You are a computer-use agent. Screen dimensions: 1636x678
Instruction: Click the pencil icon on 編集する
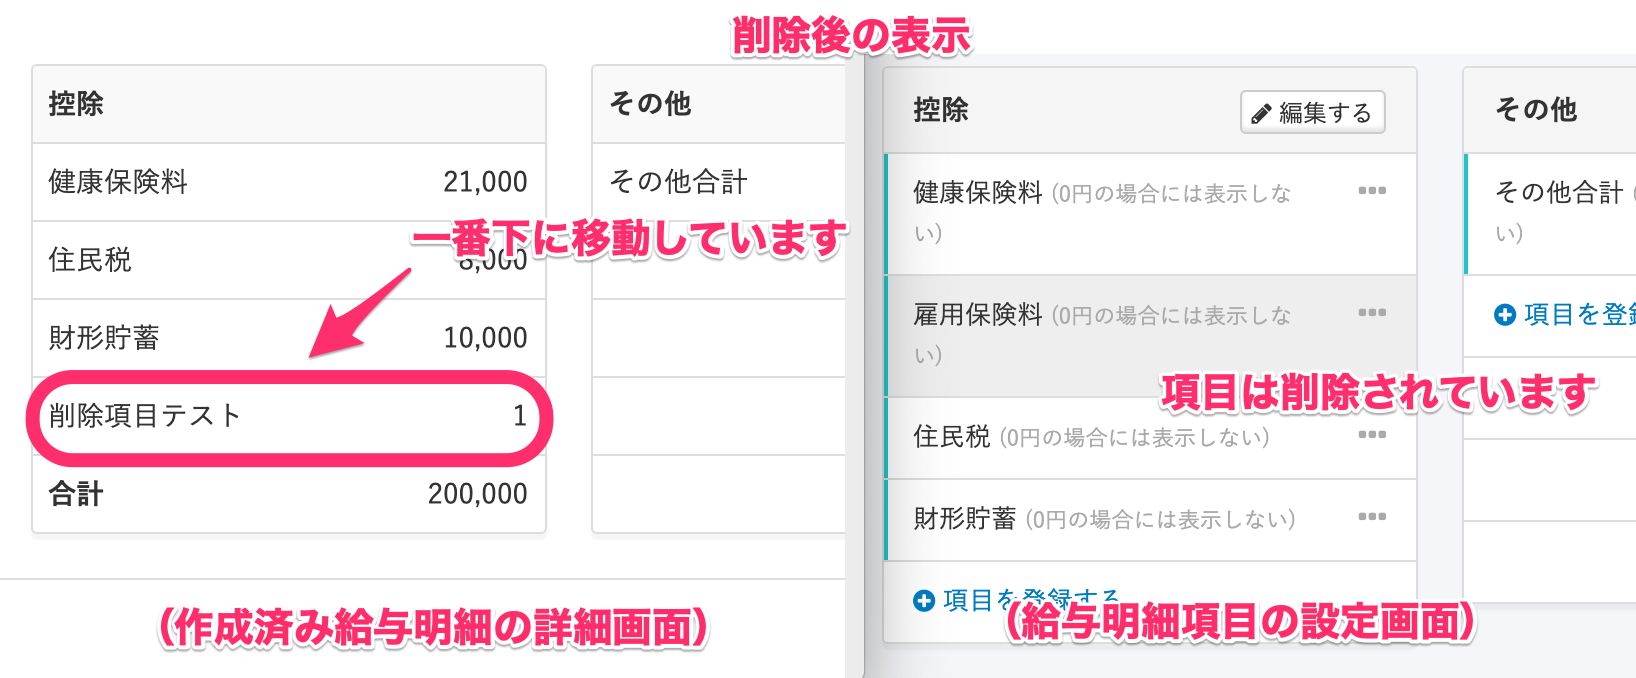pyautogui.click(x=1262, y=113)
